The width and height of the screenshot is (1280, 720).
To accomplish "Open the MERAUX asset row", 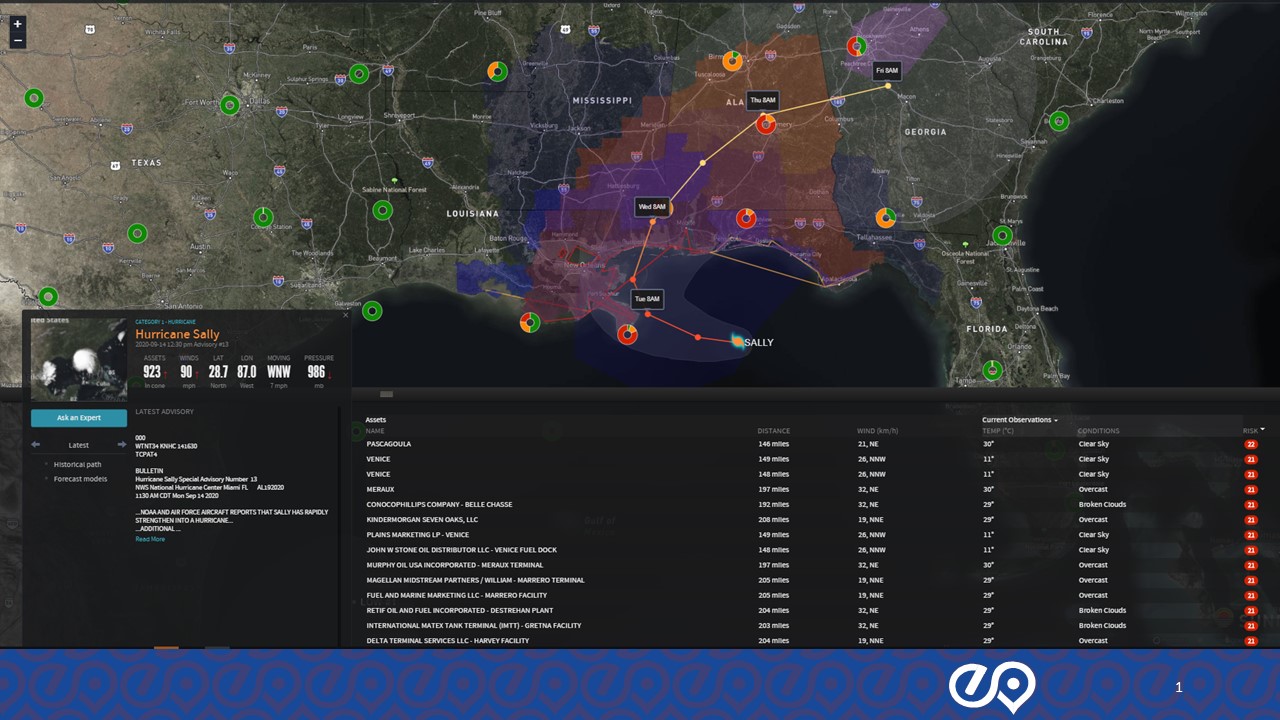I will [811, 489].
